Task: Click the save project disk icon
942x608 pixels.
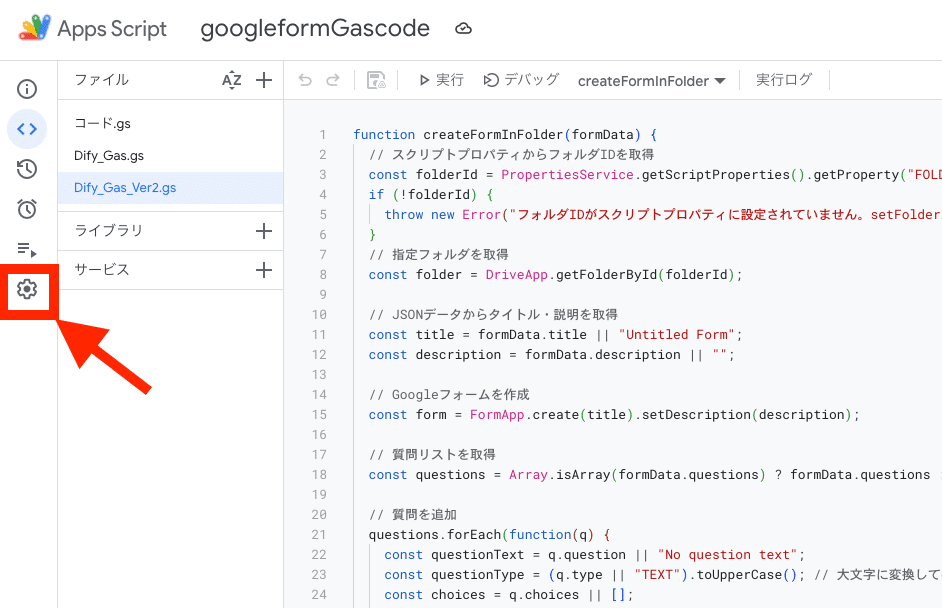Action: [x=376, y=80]
